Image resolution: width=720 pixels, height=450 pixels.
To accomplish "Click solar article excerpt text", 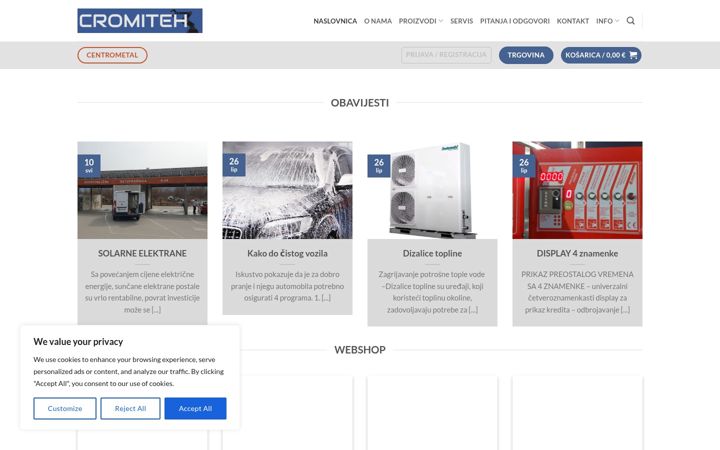I will pos(142,292).
